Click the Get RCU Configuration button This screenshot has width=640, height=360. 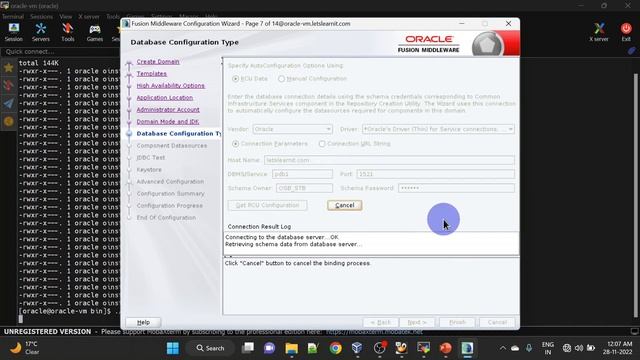coord(267,205)
